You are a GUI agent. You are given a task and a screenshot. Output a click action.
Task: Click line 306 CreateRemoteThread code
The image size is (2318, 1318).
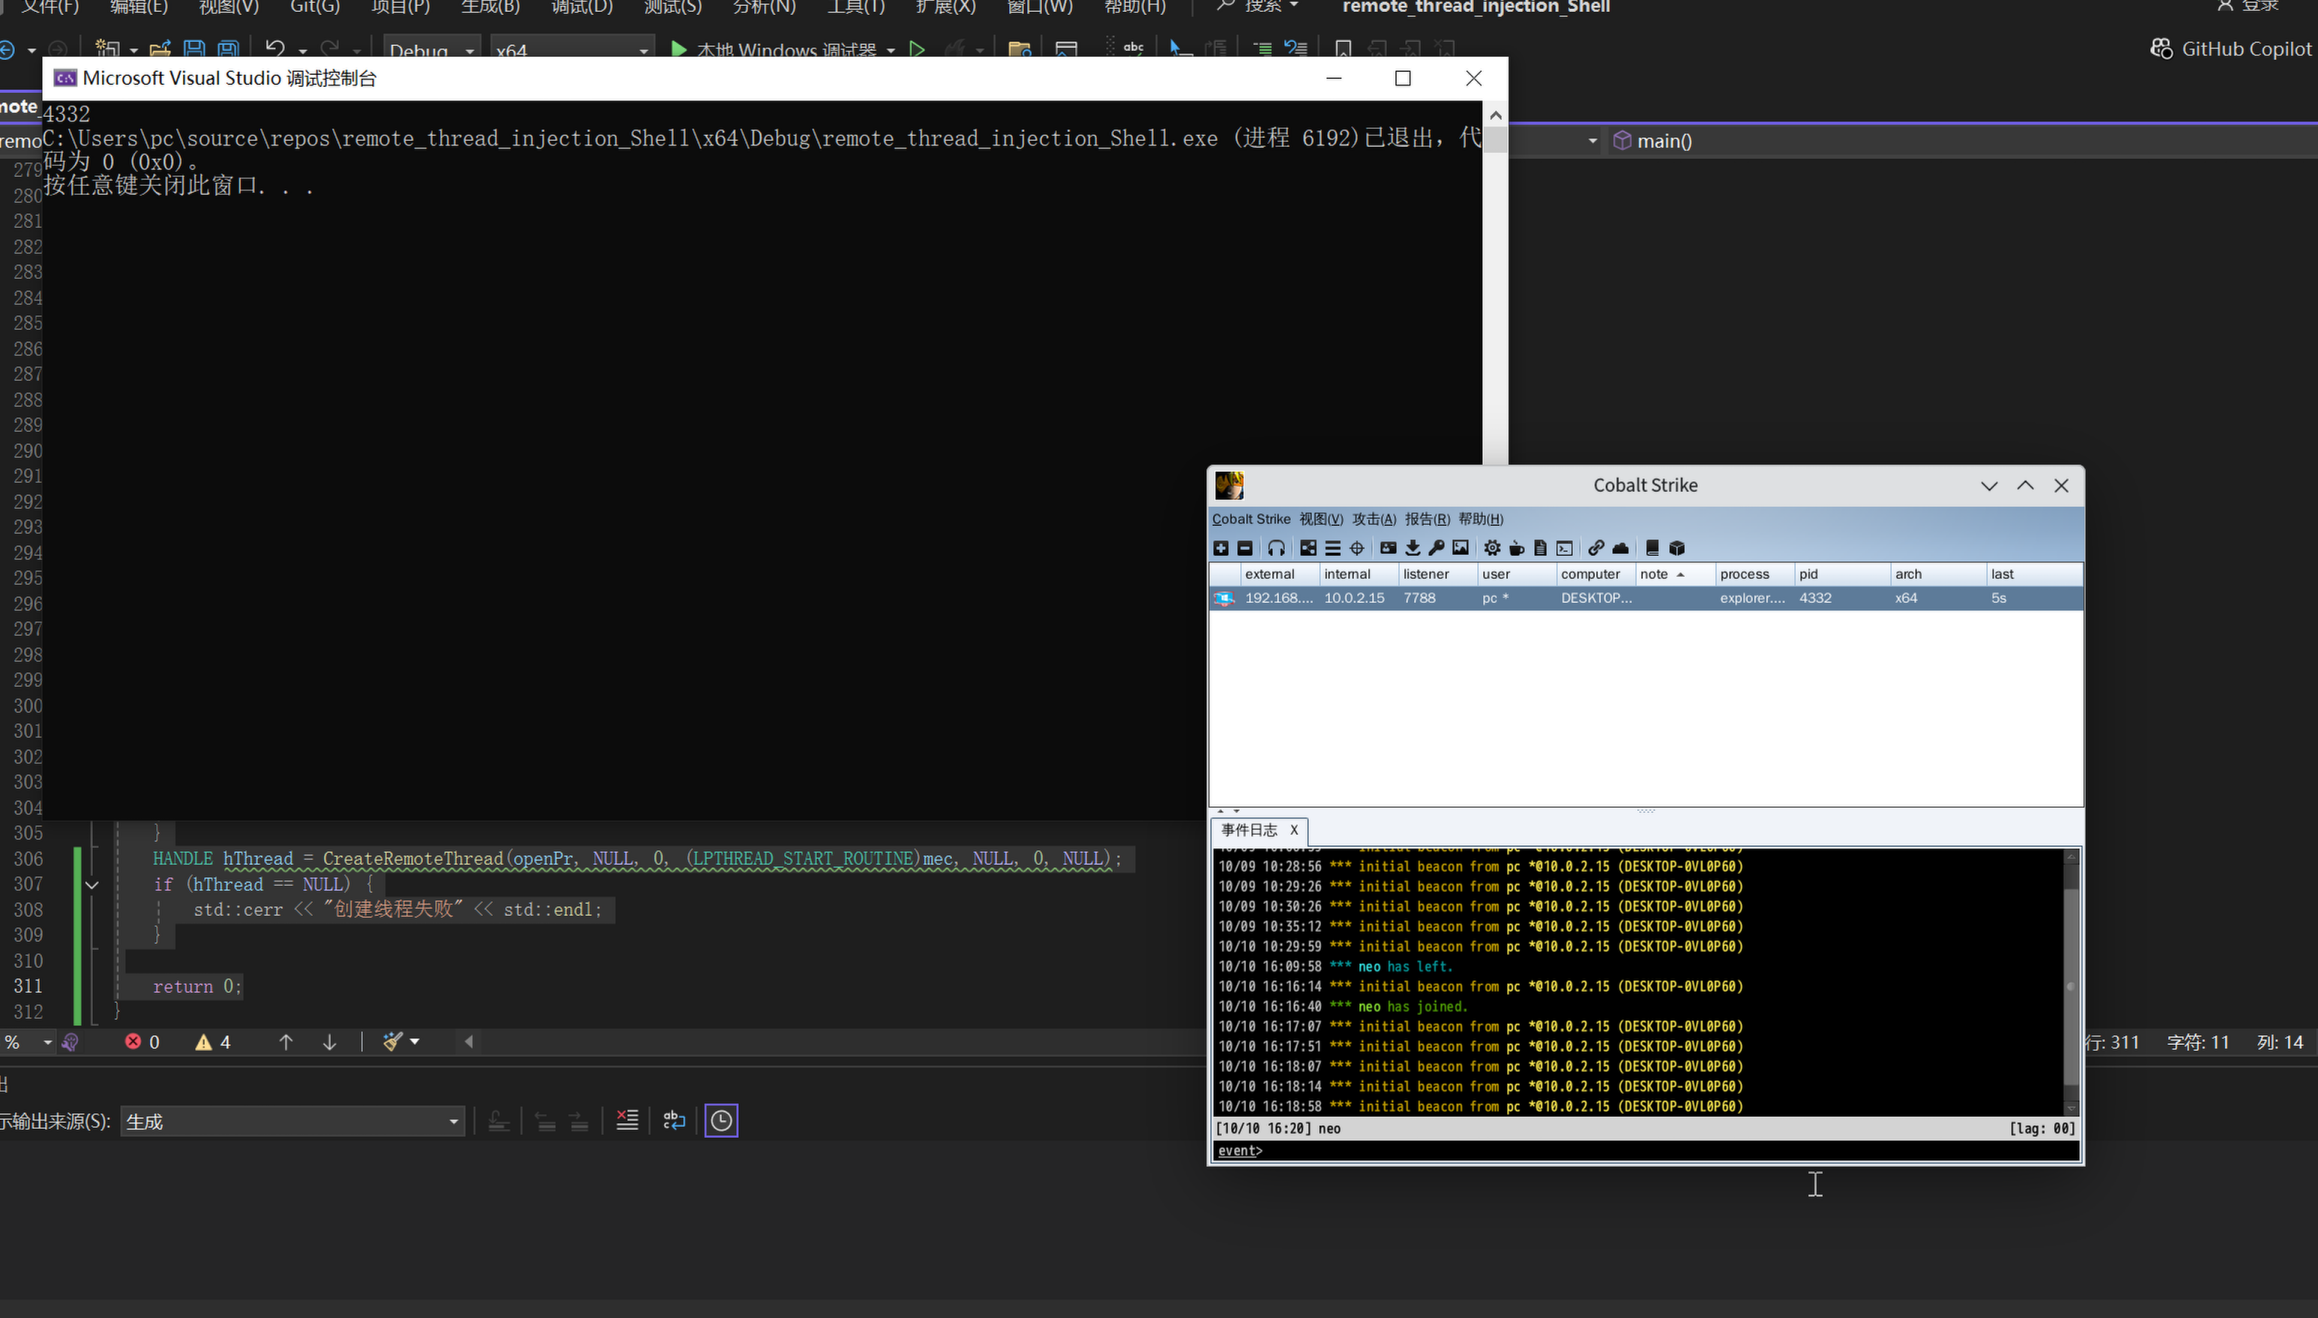tap(637, 859)
